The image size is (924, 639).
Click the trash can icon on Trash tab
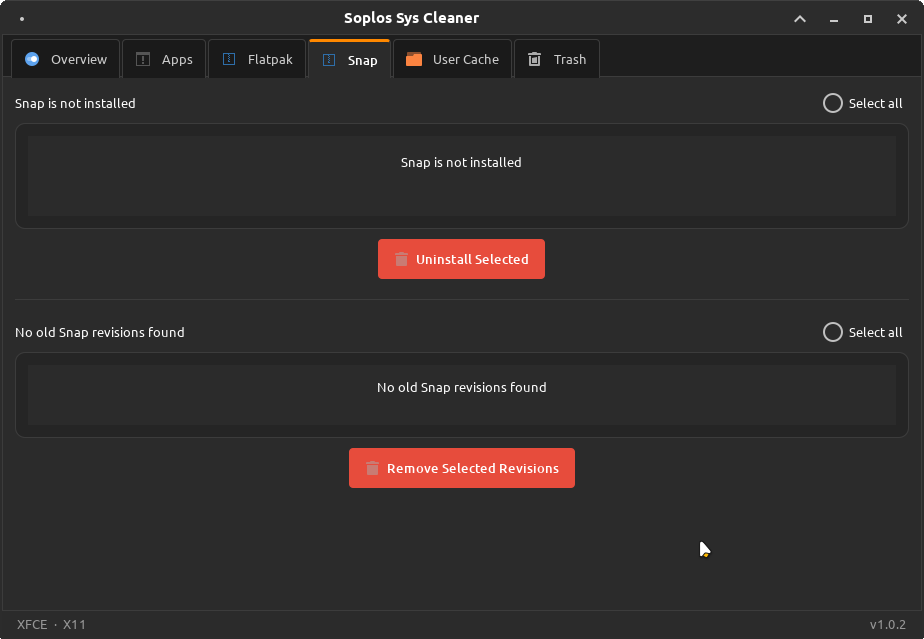coord(534,59)
